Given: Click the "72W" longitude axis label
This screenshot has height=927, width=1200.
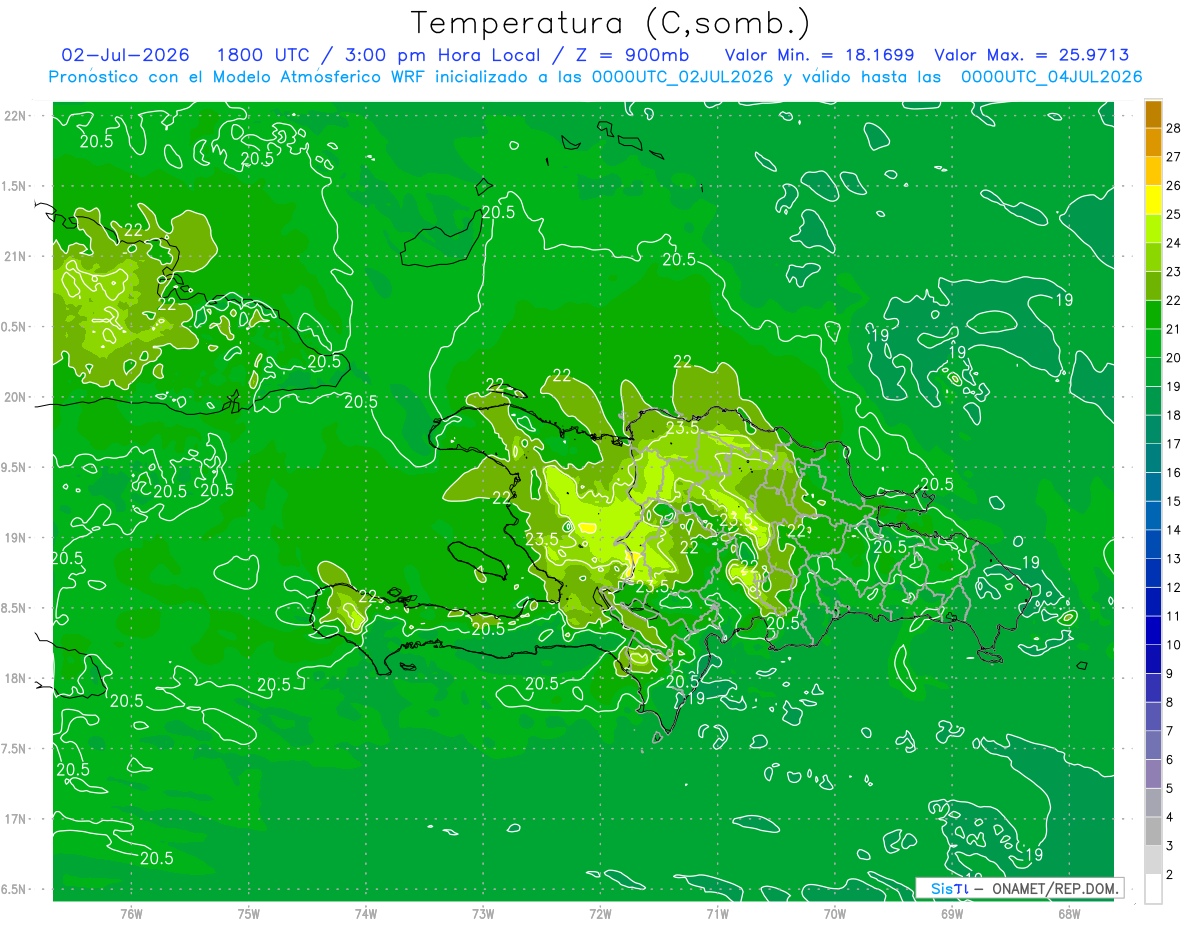Looking at the screenshot, I should 600,913.
